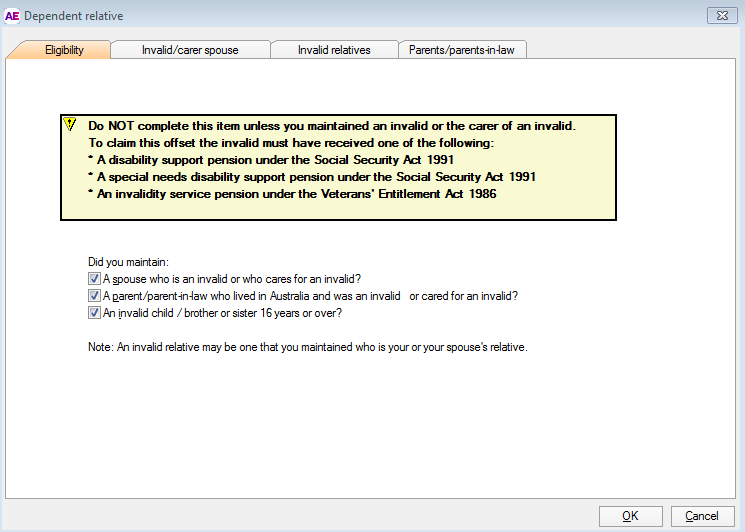Close the Dependent relative dialog
Viewport: 745px width, 532px height.
(x=722, y=16)
